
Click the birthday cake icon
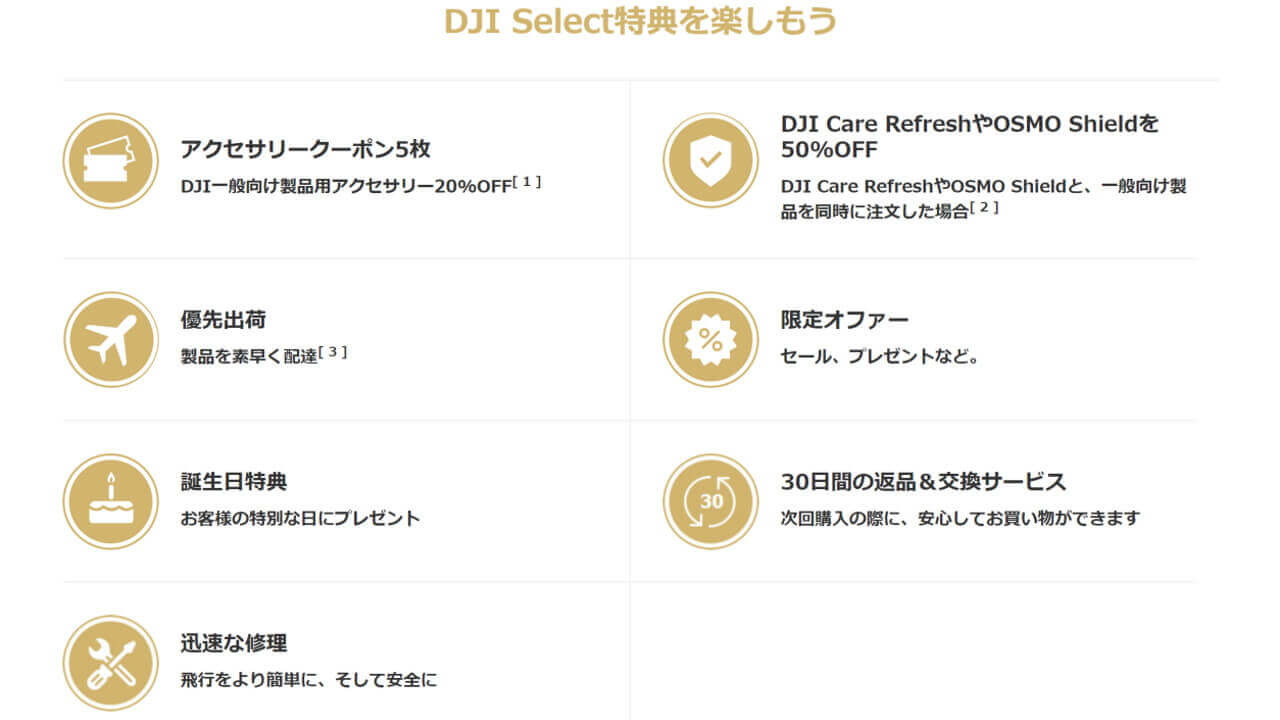tap(110, 501)
